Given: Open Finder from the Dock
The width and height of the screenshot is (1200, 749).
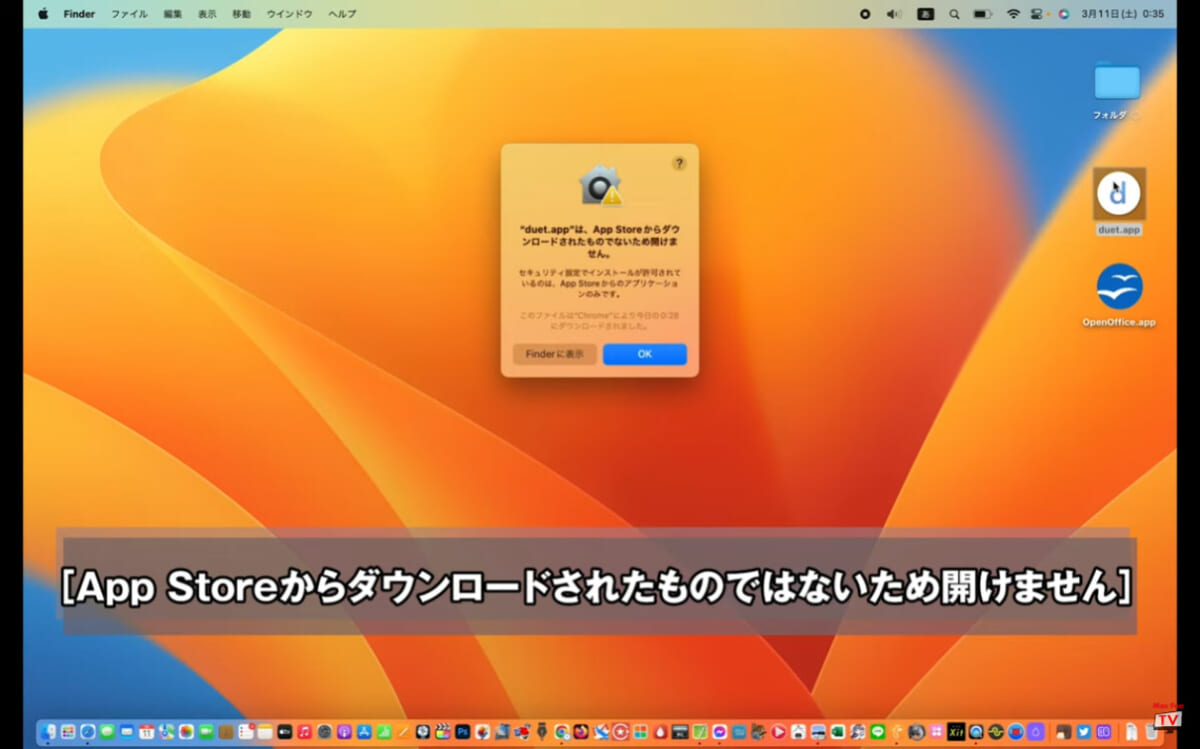Looking at the screenshot, I should click(49, 732).
